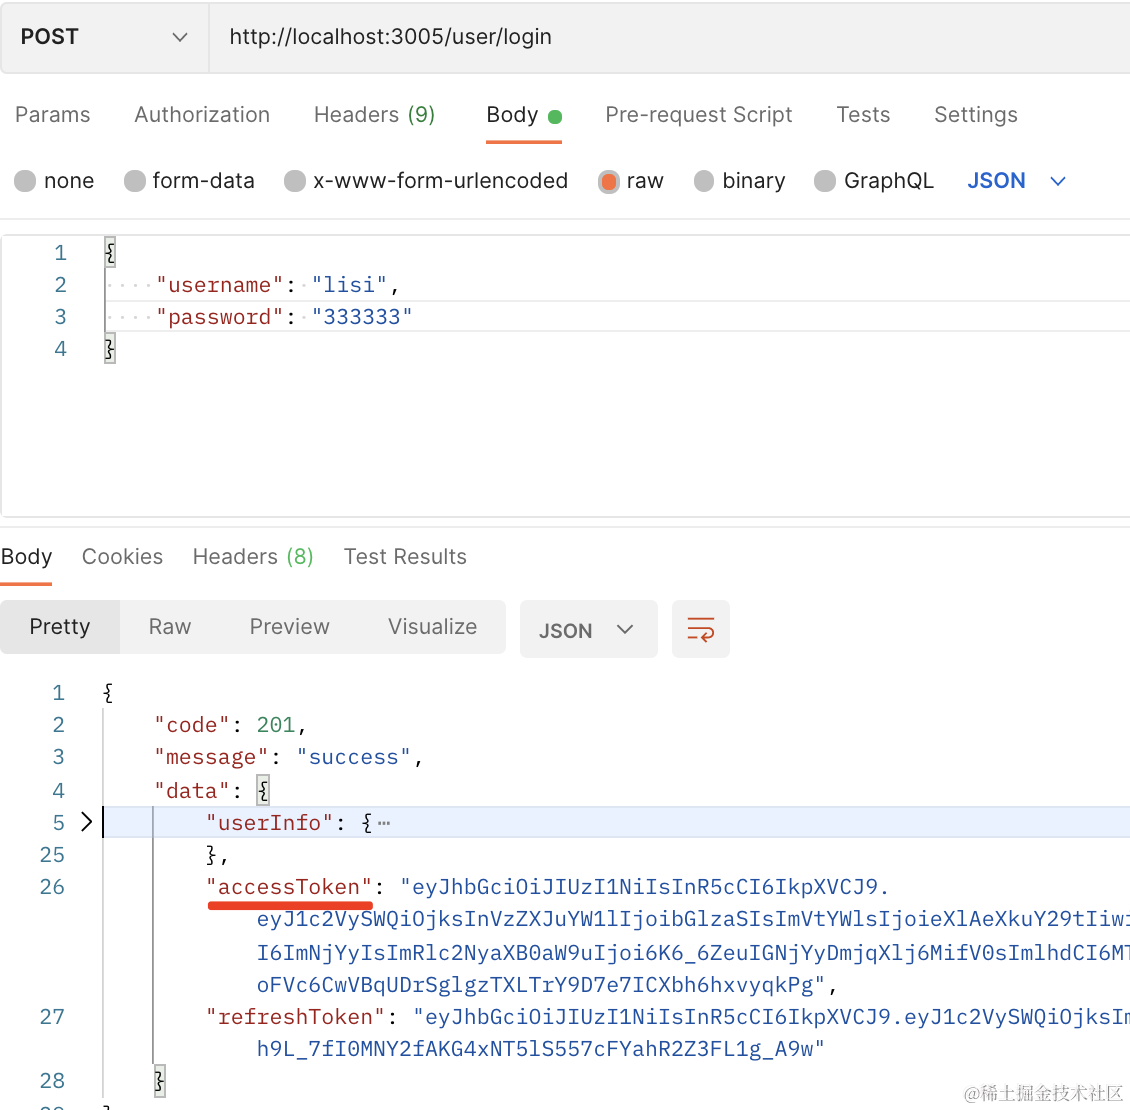The image size is (1130, 1110).
Task: Open the Authorization tab
Action: 202,115
